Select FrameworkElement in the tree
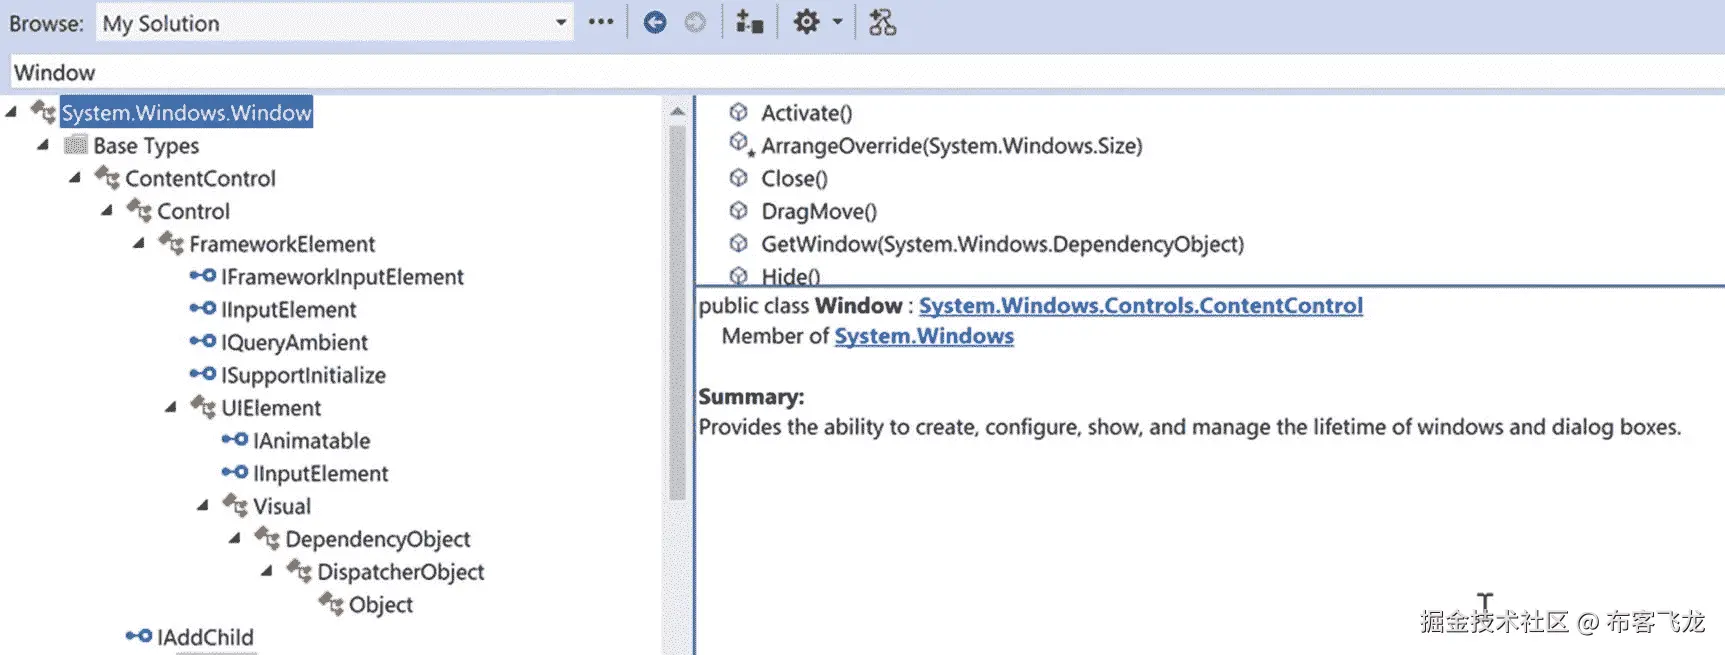Screen dimensions: 1725x655 point(282,244)
